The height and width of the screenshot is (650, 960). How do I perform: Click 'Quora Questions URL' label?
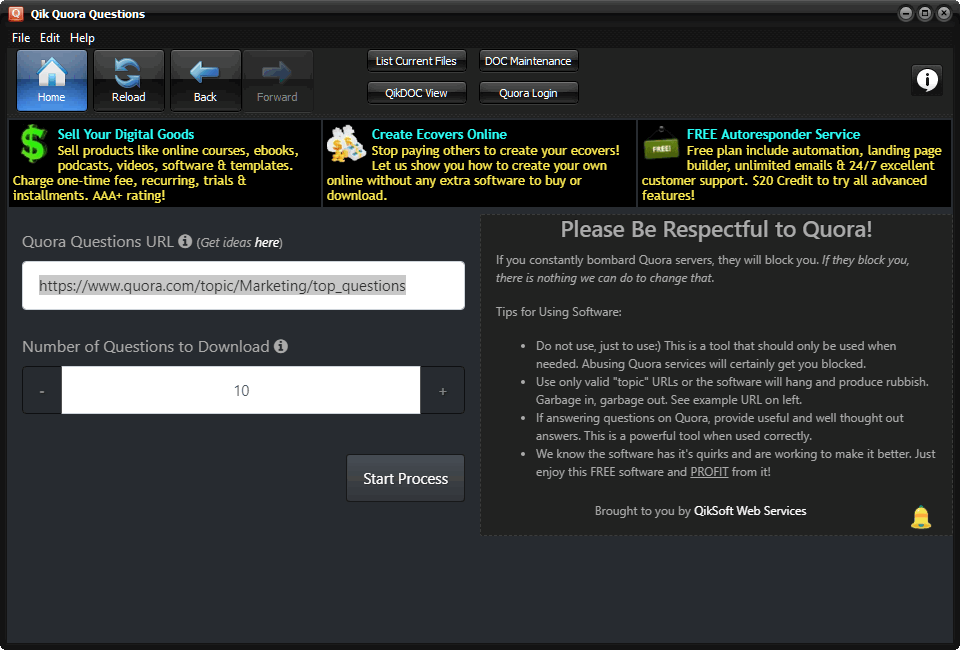click(98, 242)
